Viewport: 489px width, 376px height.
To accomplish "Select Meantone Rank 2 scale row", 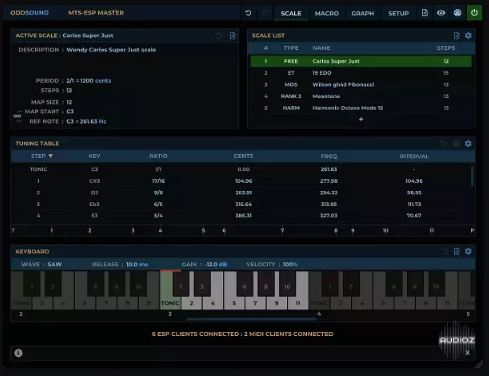I will point(361,96).
